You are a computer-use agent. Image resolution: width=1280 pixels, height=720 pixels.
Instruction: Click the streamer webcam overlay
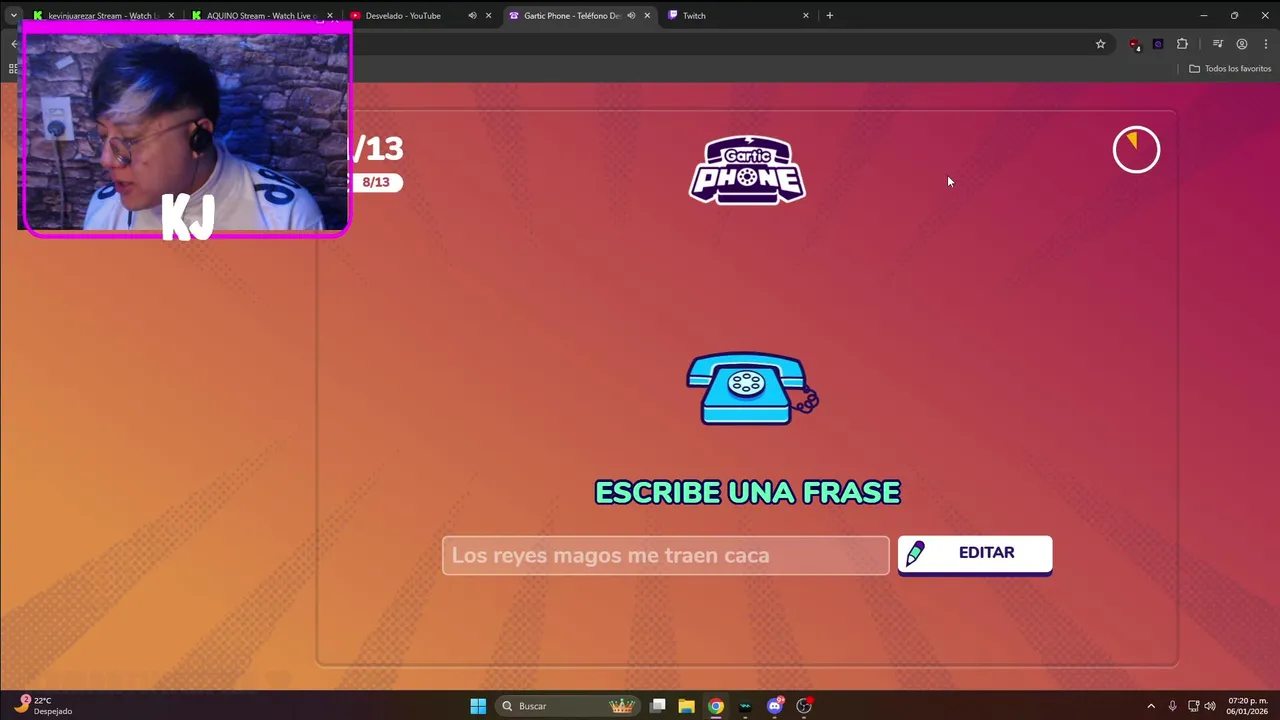pyautogui.click(x=185, y=130)
